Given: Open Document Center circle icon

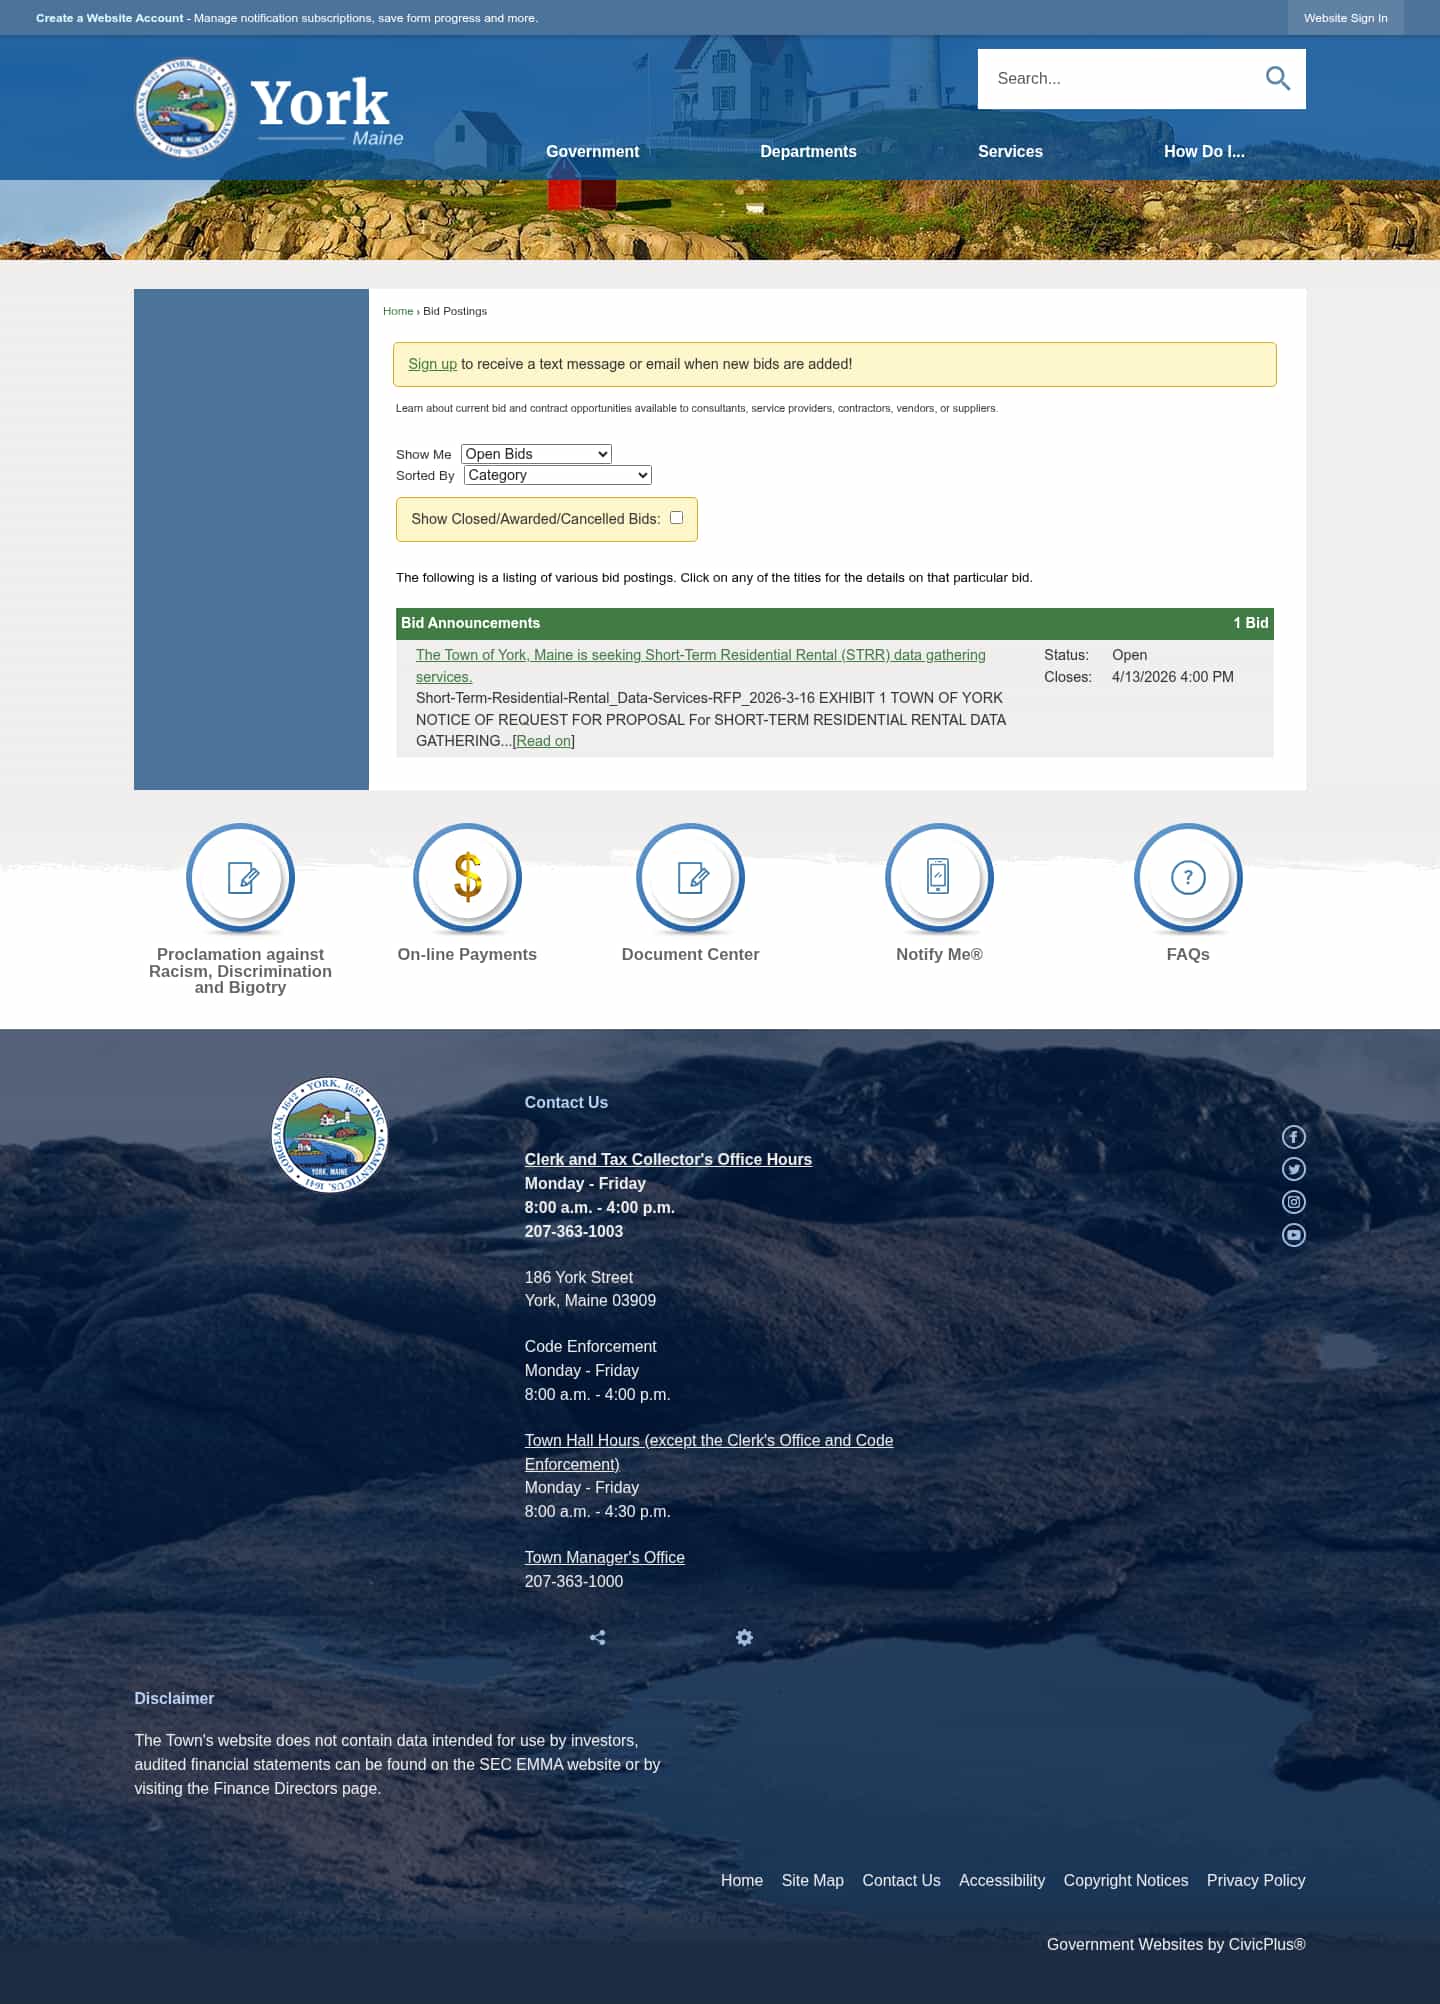Looking at the screenshot, I should point(690,878).
